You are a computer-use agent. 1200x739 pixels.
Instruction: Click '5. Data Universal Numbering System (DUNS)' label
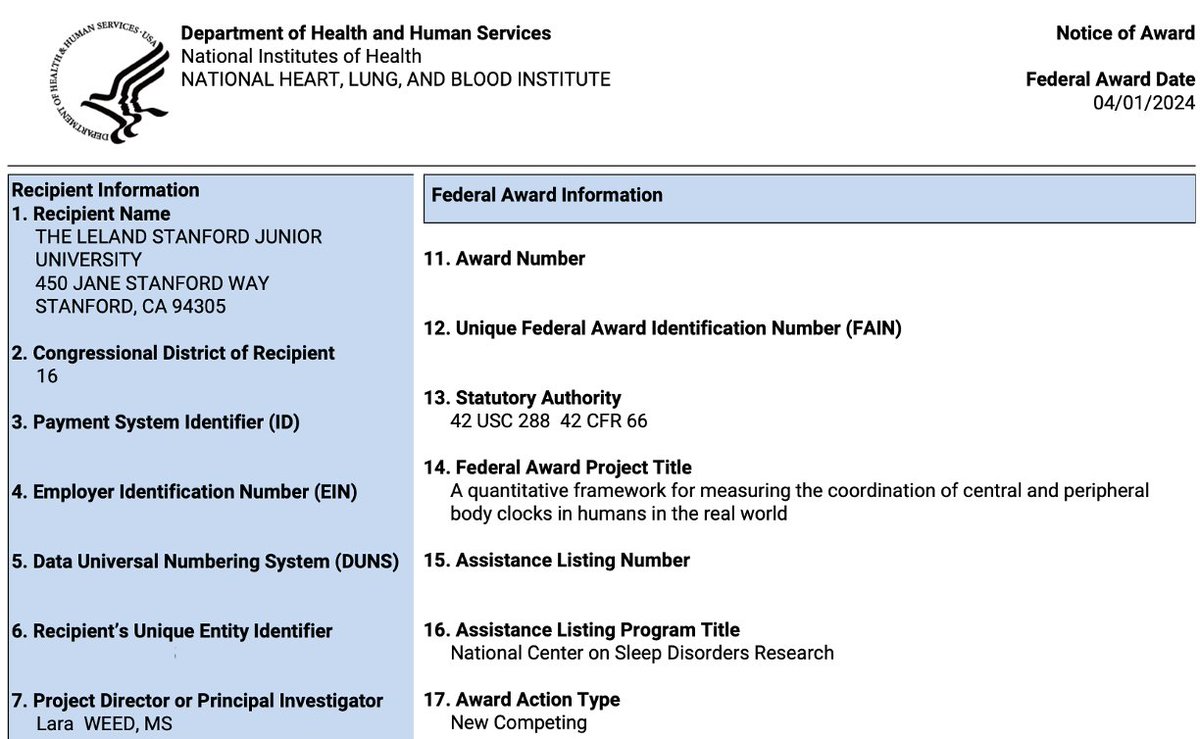205,561
